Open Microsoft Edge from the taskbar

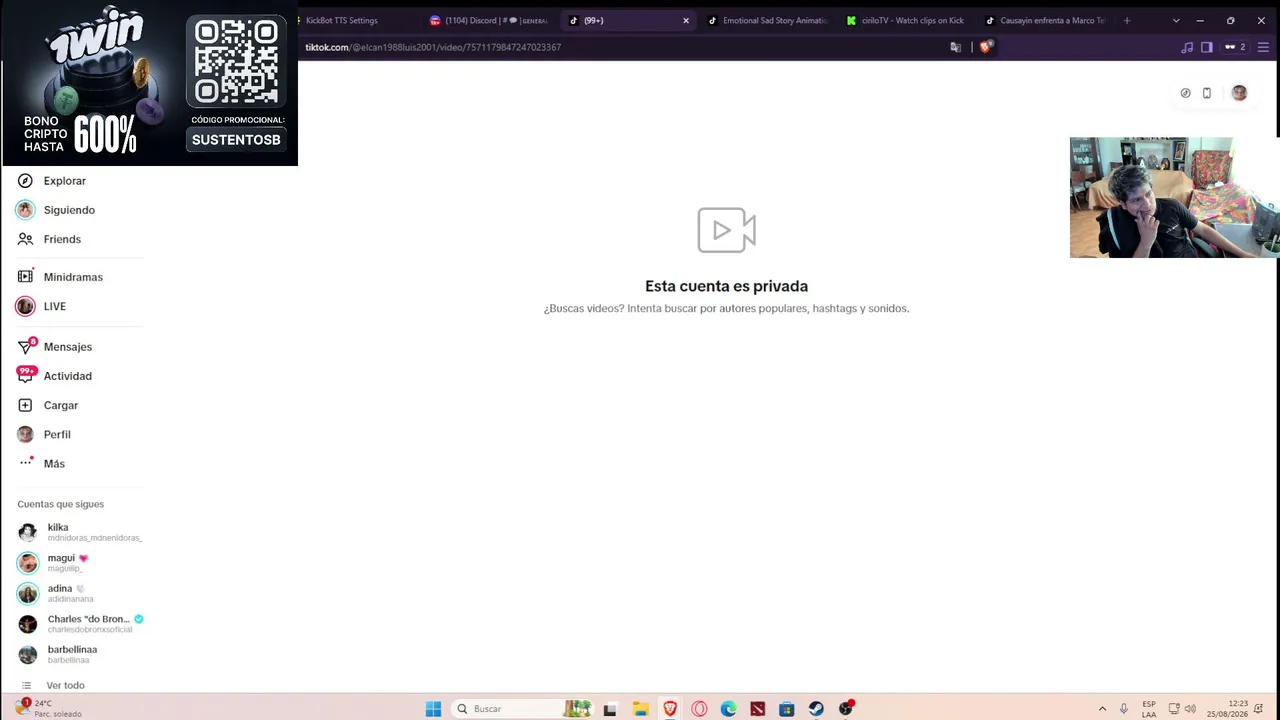coord(728,709)
